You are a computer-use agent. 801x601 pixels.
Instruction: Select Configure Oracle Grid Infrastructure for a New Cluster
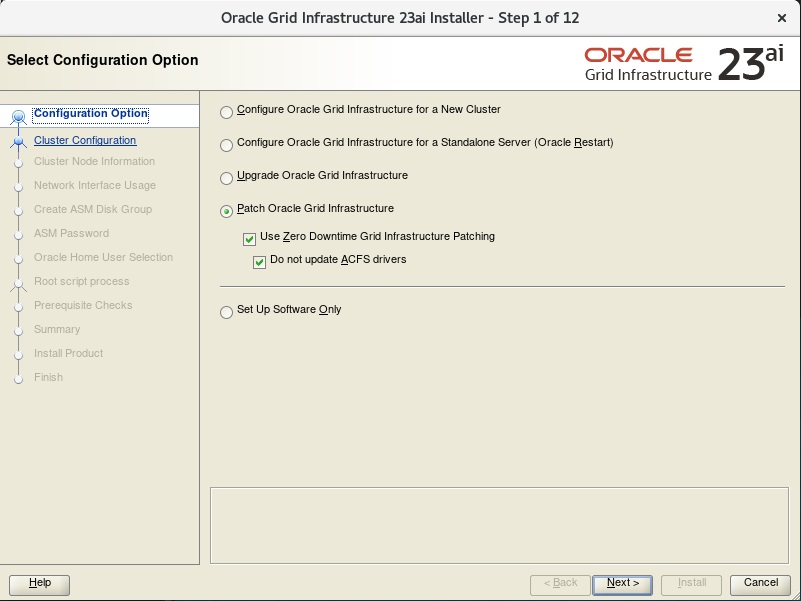pos(226,112)
